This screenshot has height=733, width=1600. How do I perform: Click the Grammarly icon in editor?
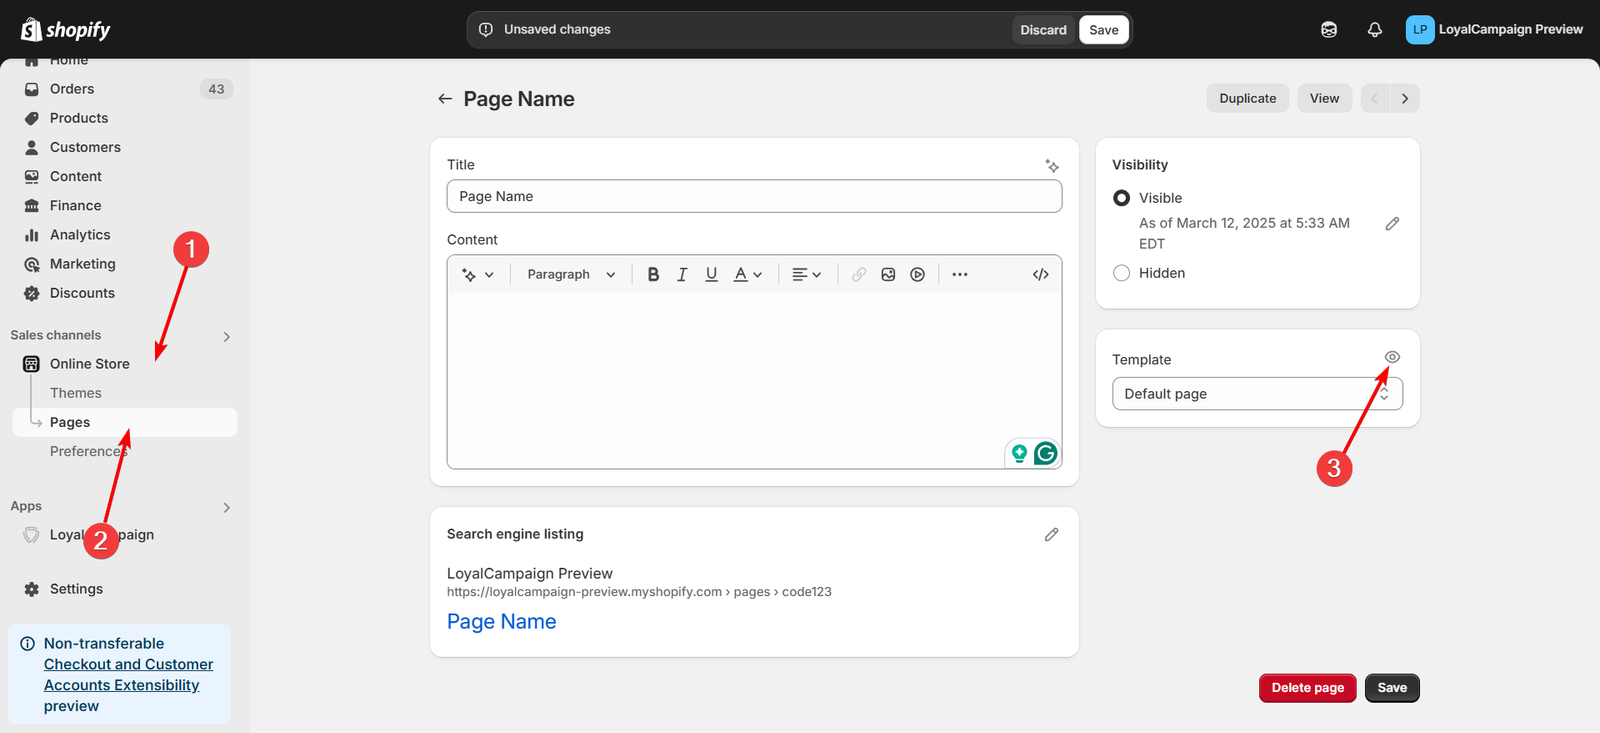(1046, 454)
